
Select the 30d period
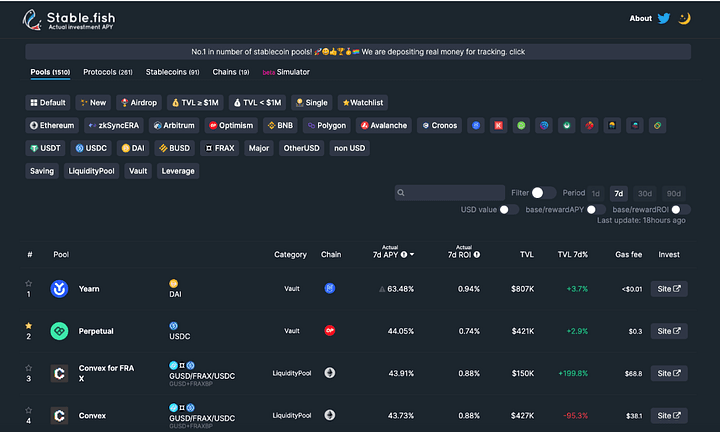645,193
